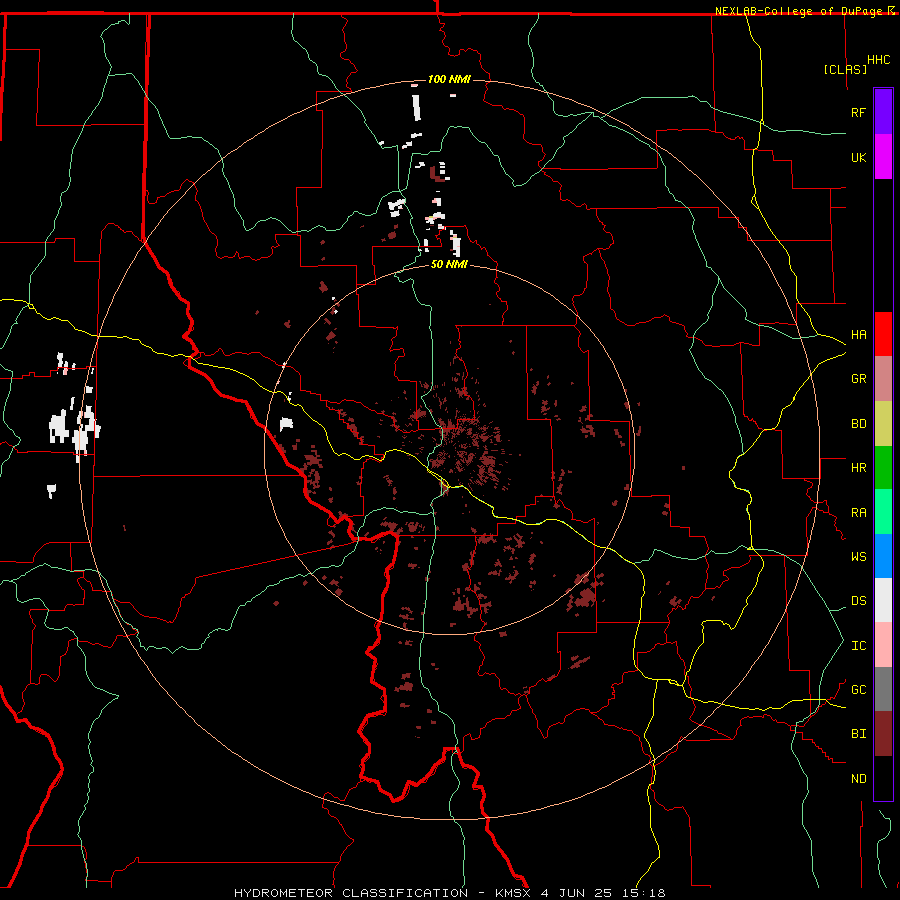Click the 50 NMI range ring label

point(449,264)
